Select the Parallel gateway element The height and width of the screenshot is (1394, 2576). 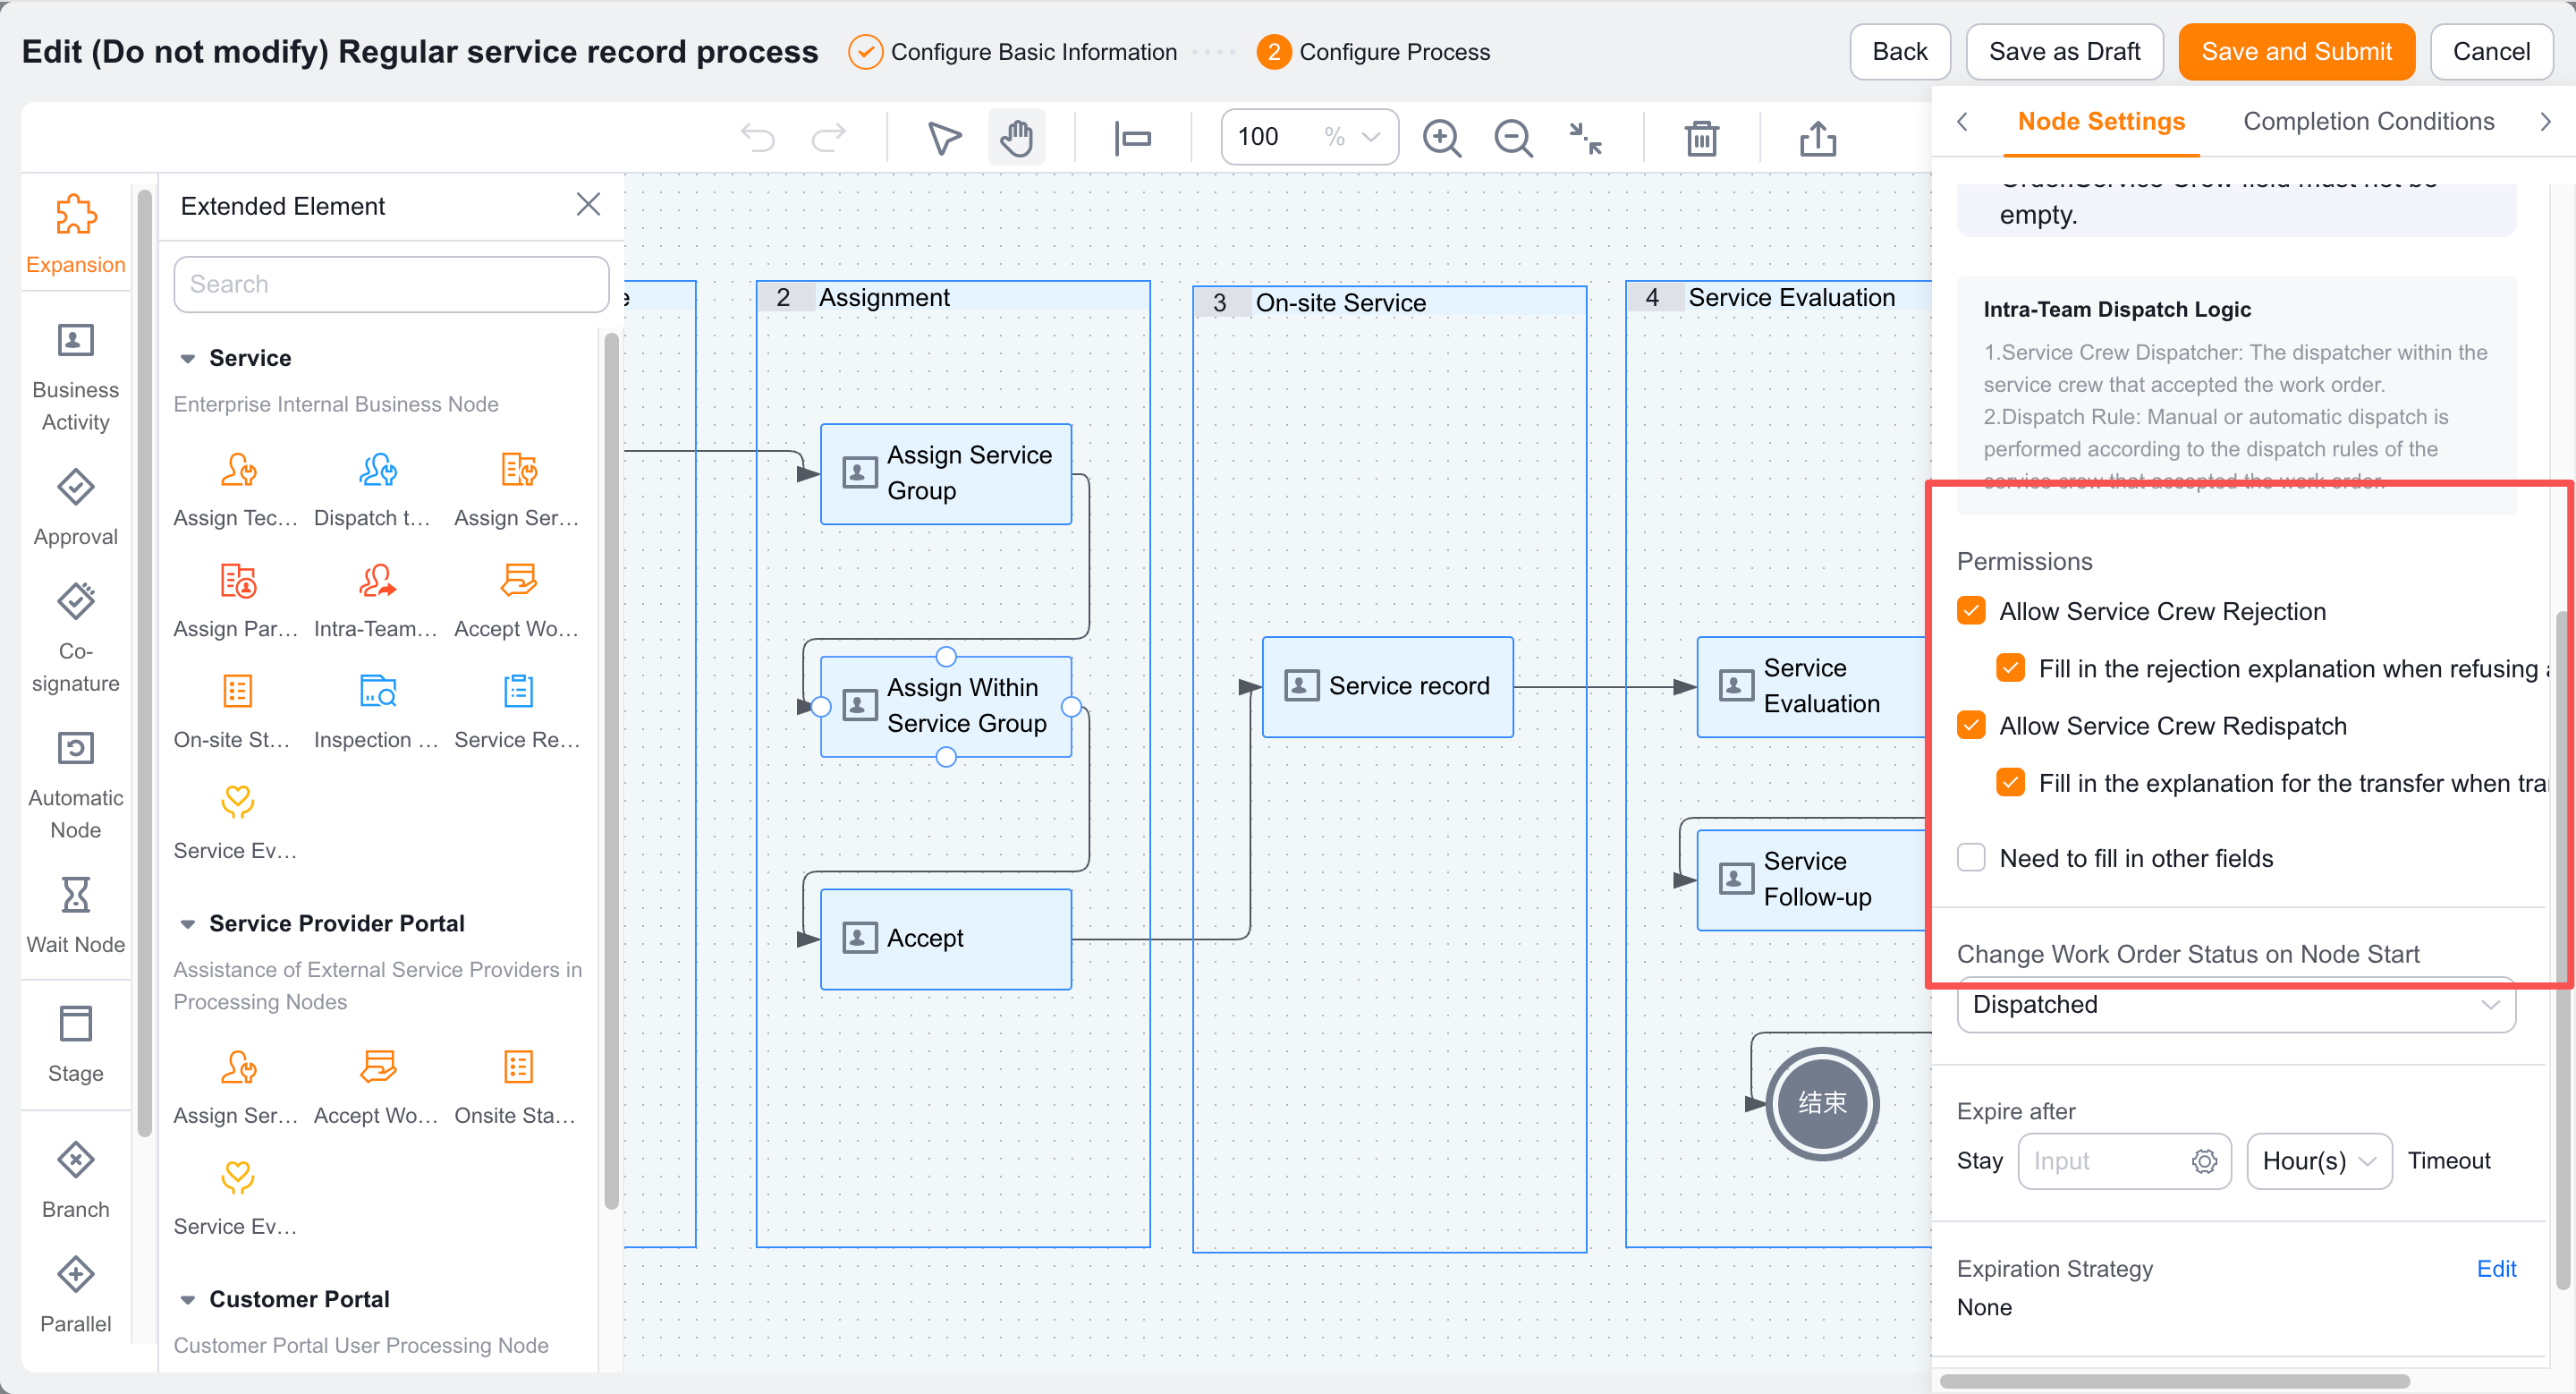(x=76, y=1293)
